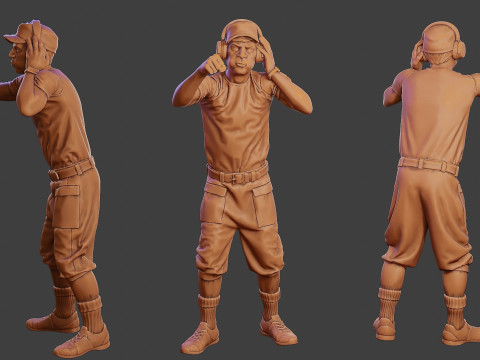Select the front-facing figure model
Viewport: 480px width, 360px height.
click(242, 187)
